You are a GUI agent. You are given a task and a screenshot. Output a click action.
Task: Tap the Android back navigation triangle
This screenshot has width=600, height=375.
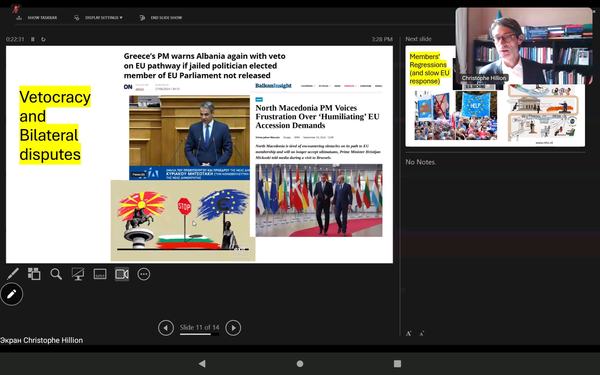point(202,364)
